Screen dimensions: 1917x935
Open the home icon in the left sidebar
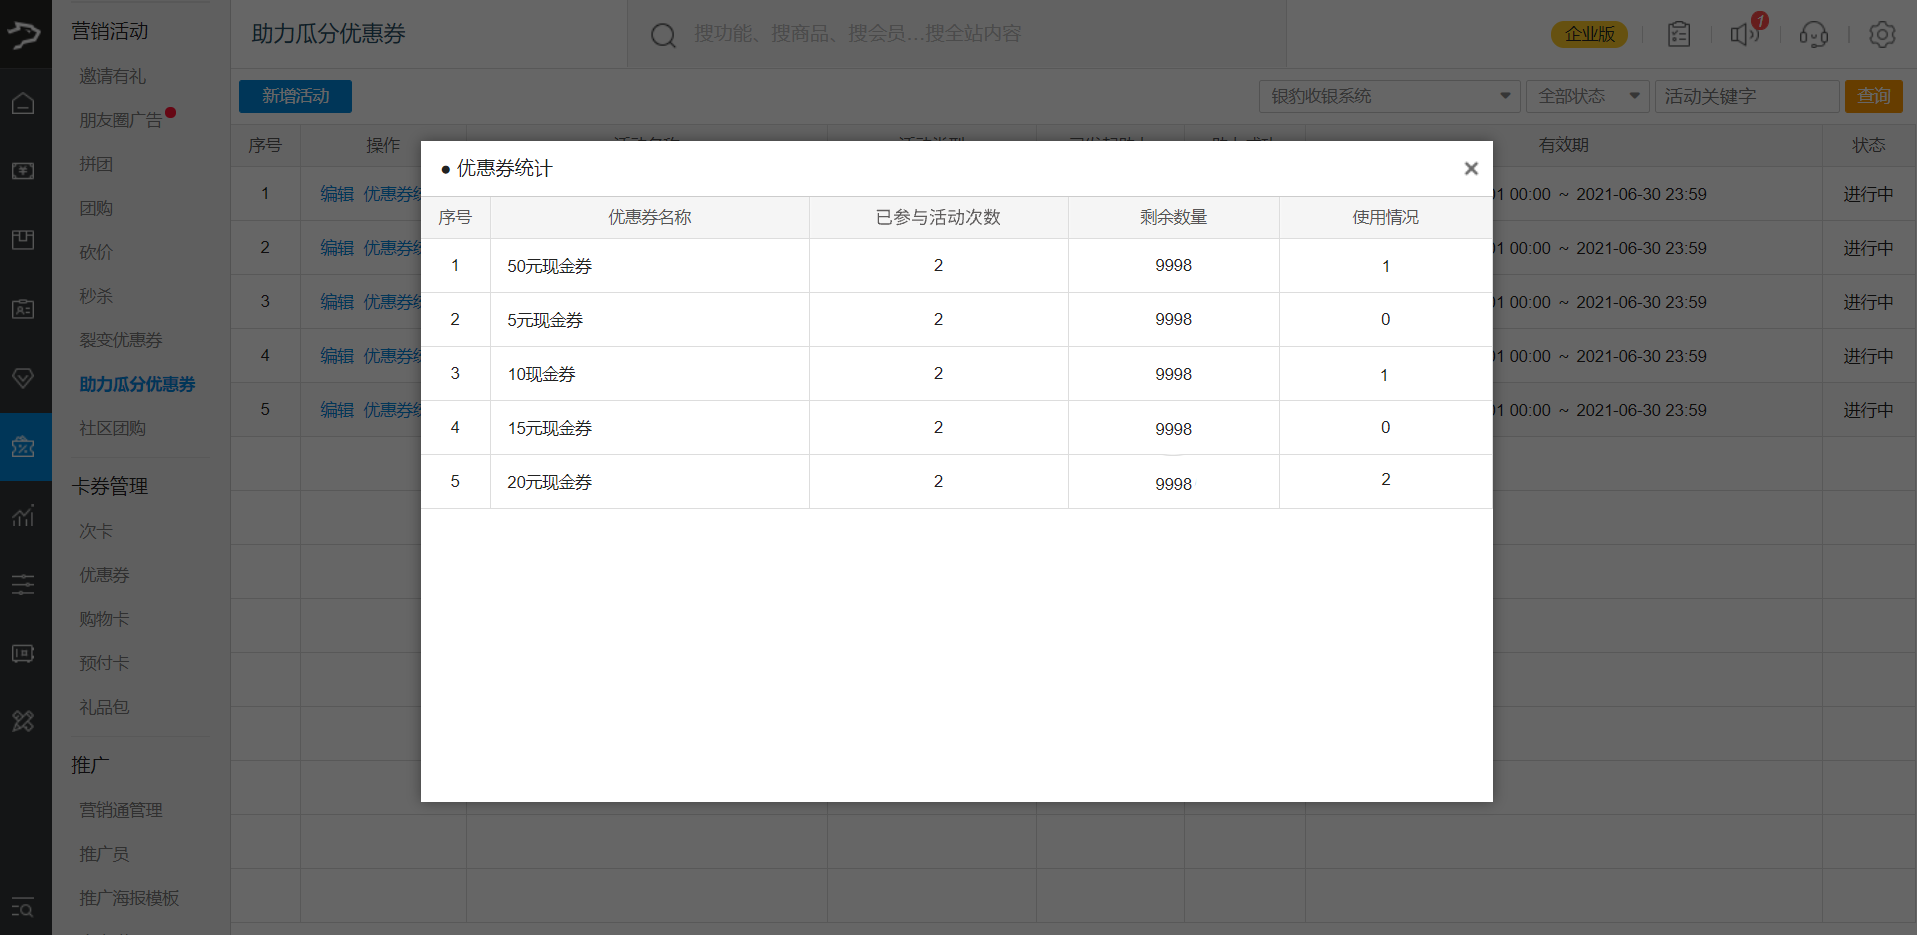click(23, 102)
